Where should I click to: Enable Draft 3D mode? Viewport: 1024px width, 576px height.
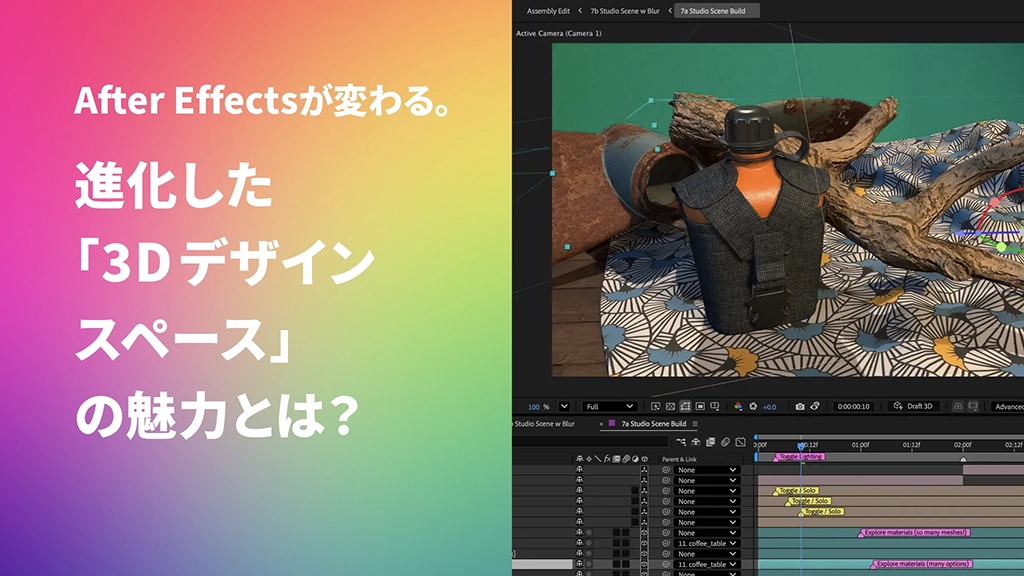click(920, 406)
